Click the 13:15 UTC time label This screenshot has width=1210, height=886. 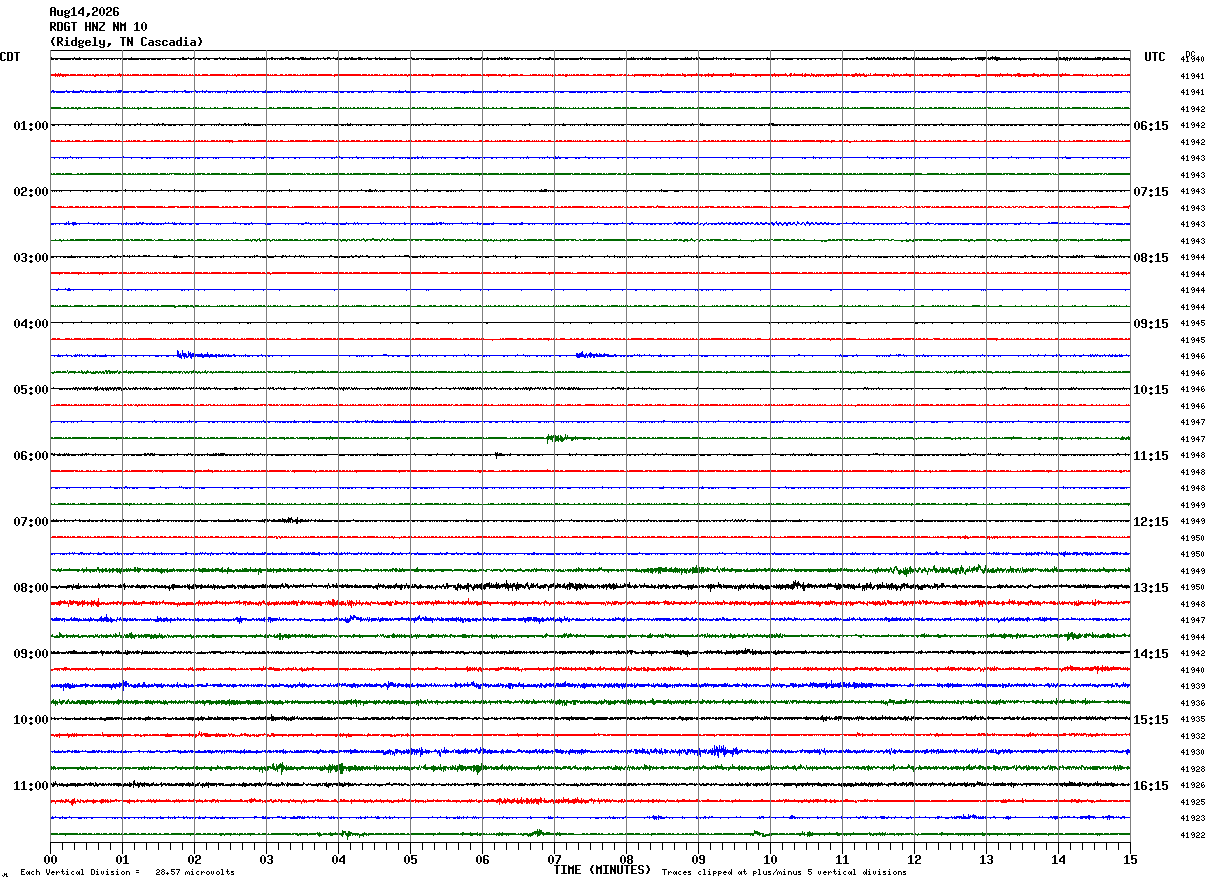point(1151,588)
